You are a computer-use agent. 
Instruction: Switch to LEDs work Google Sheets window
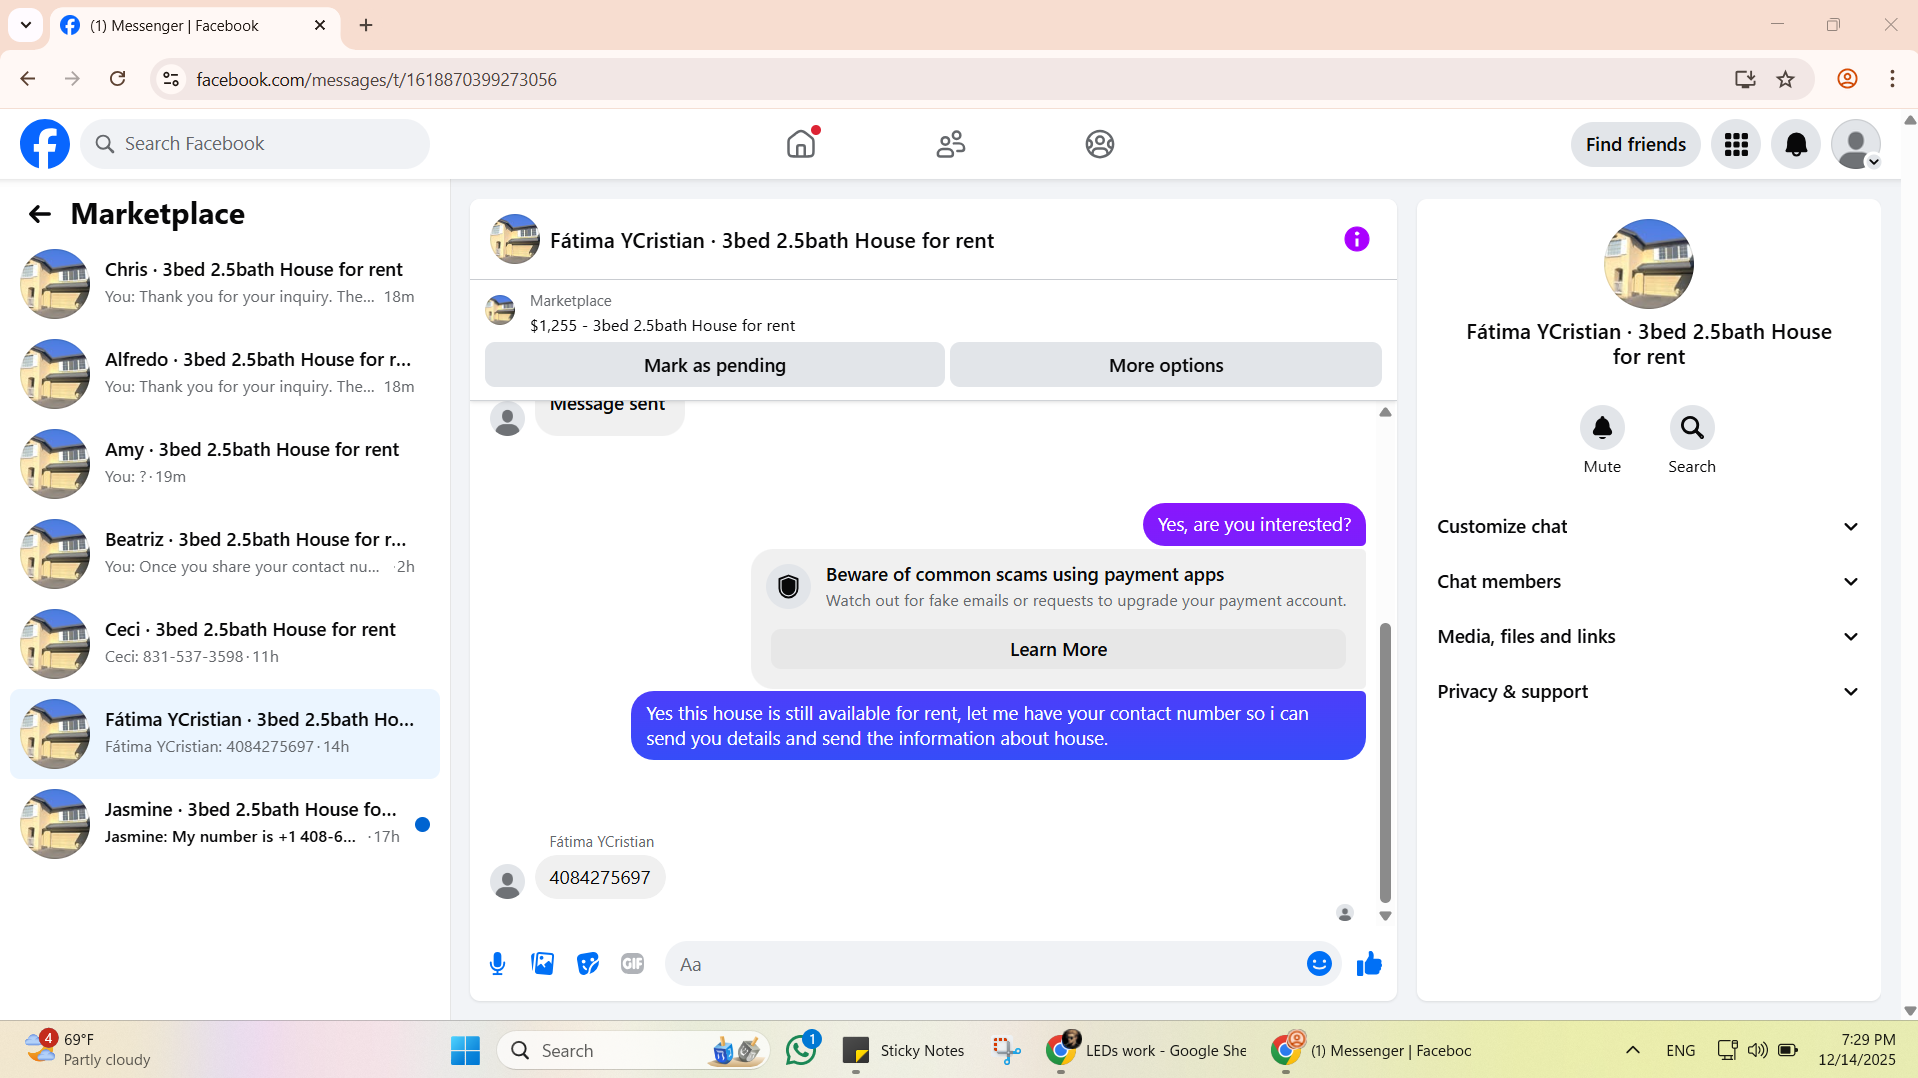coord(1146,1050)
